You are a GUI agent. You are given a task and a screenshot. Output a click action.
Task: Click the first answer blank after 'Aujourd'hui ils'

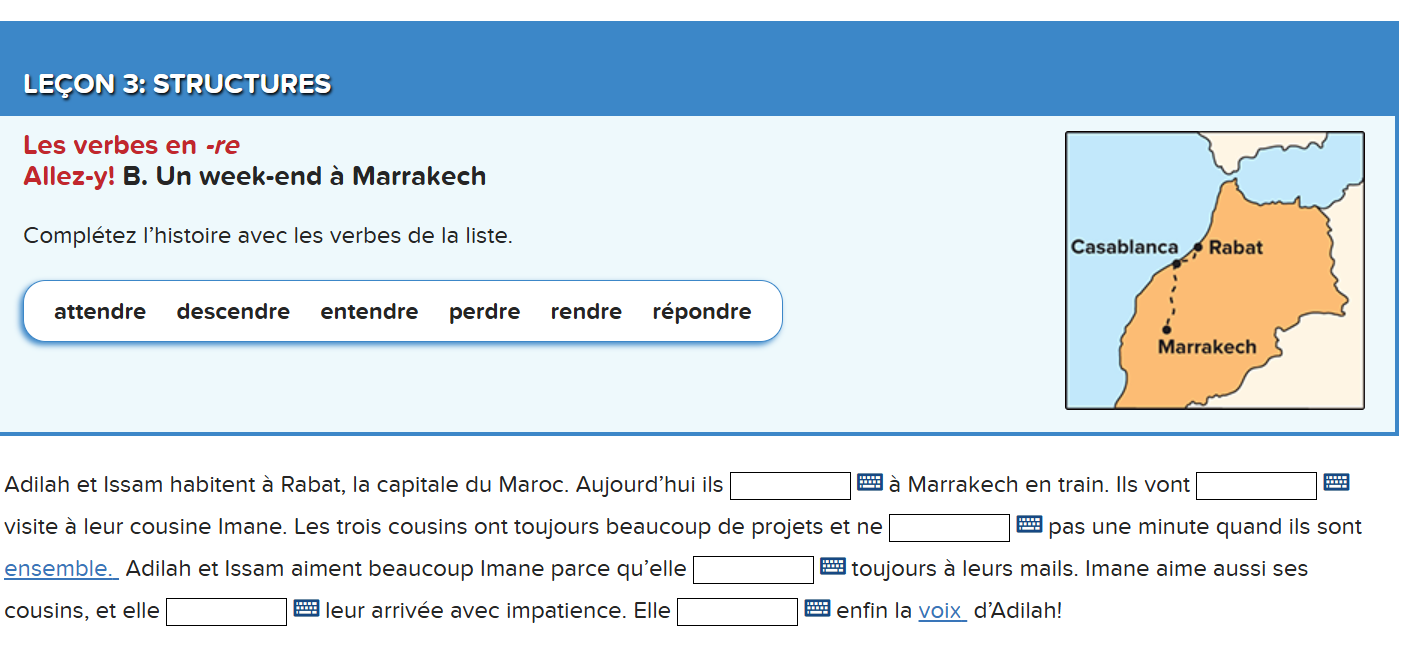click(789, 484)
